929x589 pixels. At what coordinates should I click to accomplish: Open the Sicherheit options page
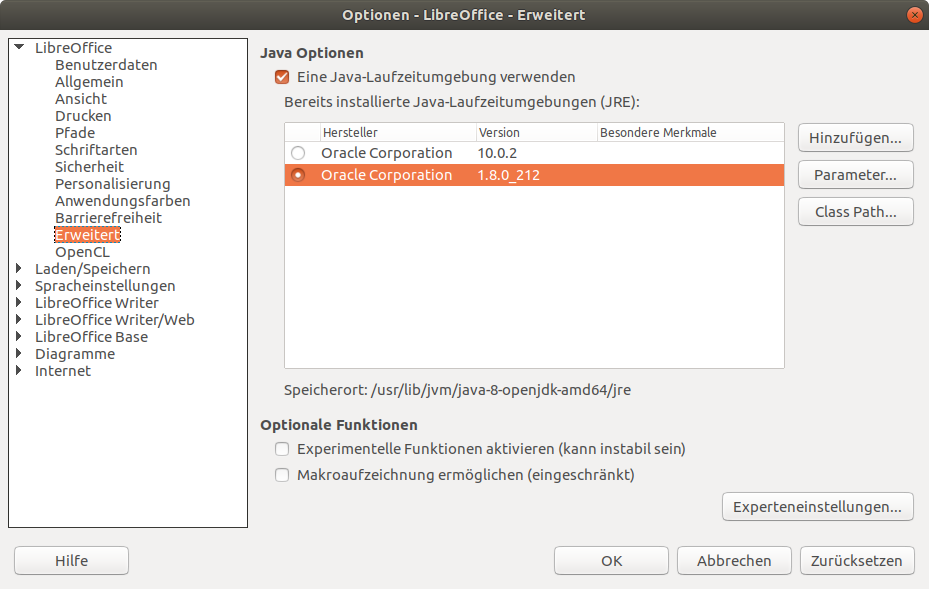(x=89, y=167)
